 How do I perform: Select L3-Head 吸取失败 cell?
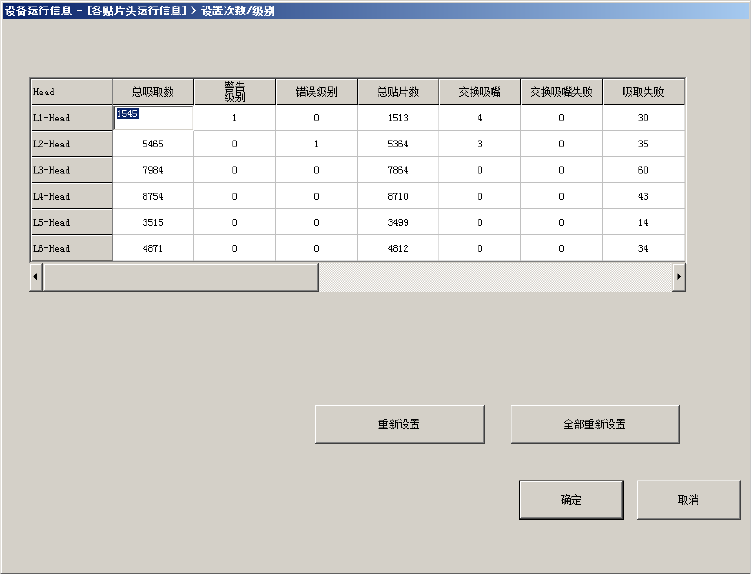pos(643,170)
